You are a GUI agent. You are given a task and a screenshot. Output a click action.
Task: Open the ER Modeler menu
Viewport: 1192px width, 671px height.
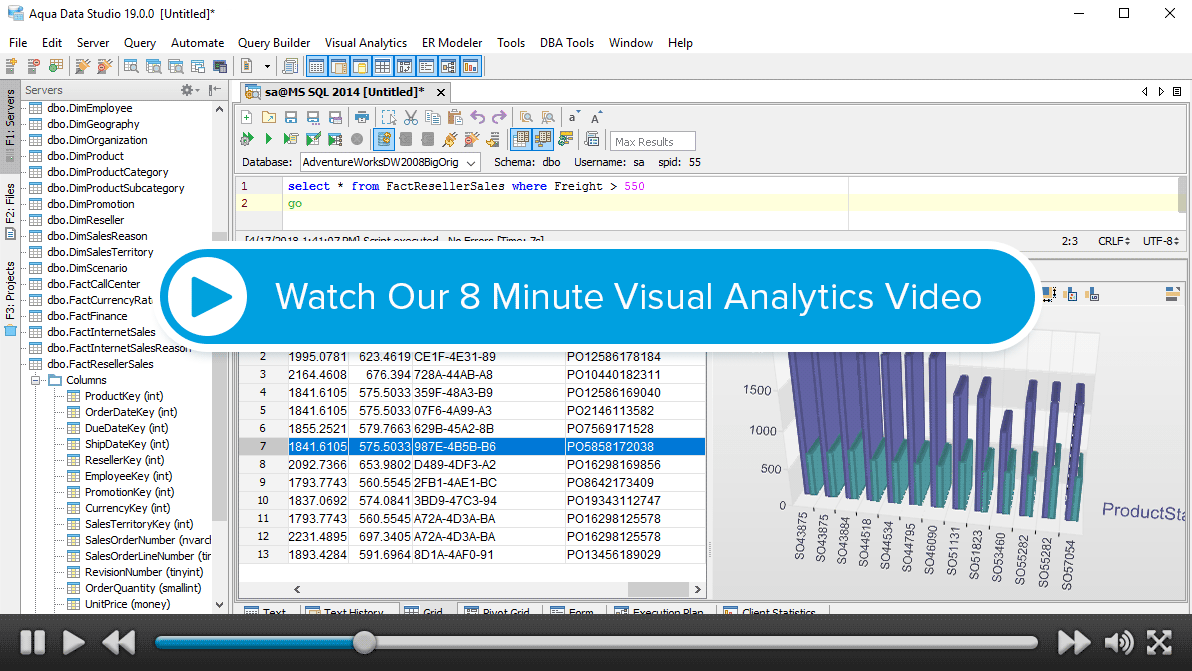click(x=452, y=43)
